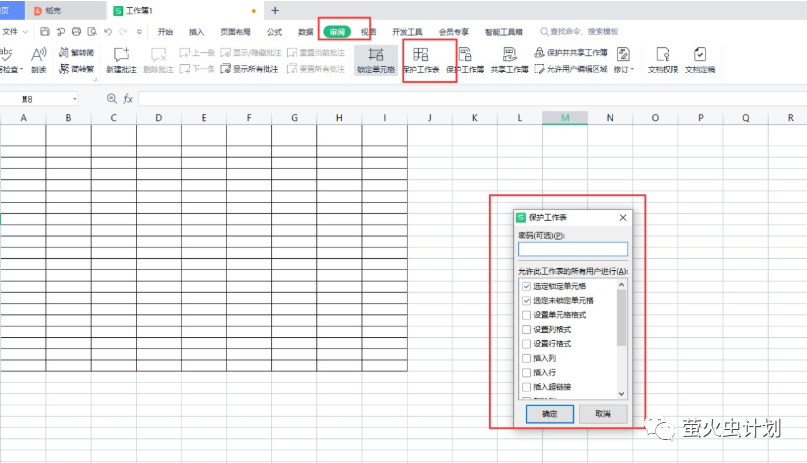The height and width of the screenshot is (463, 807).
Task: Convert traditional to simplified with 繁转简
Action: click(76, 52)
